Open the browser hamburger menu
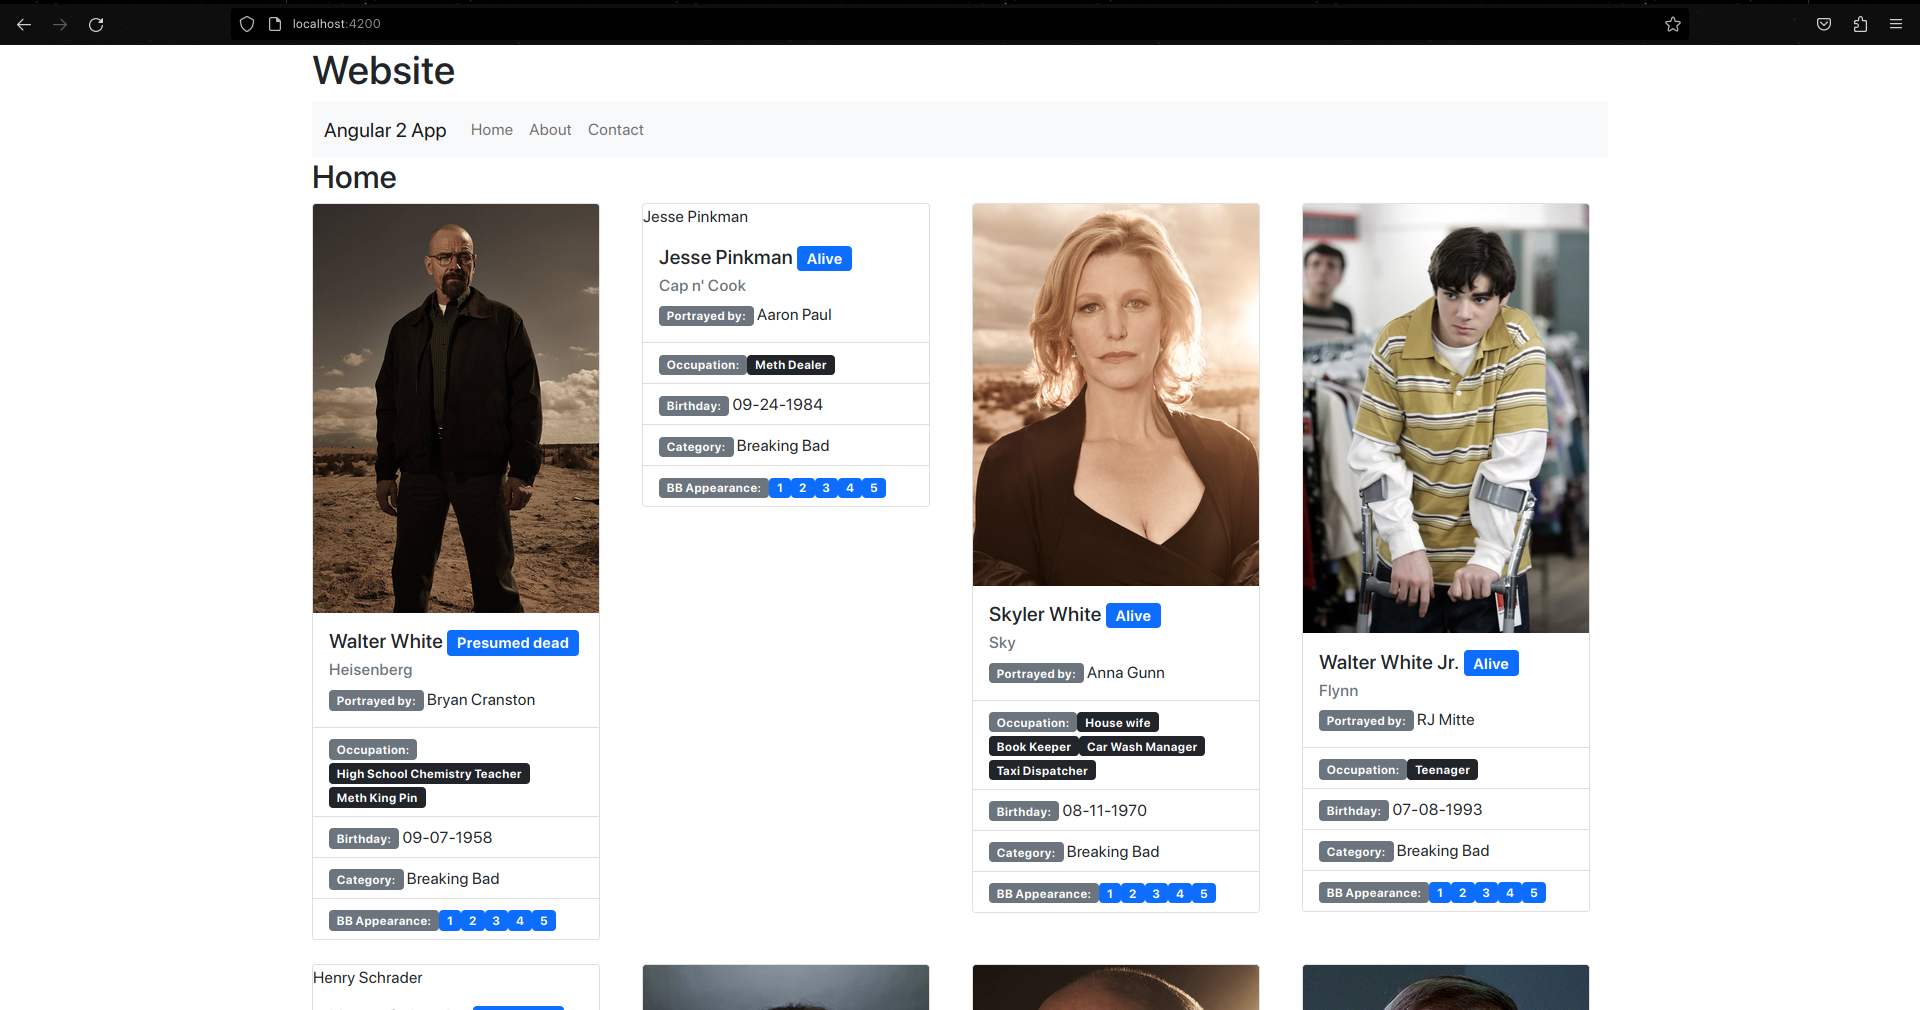This screenshot has width=1920, height=1010. [x=1896, y=24]
